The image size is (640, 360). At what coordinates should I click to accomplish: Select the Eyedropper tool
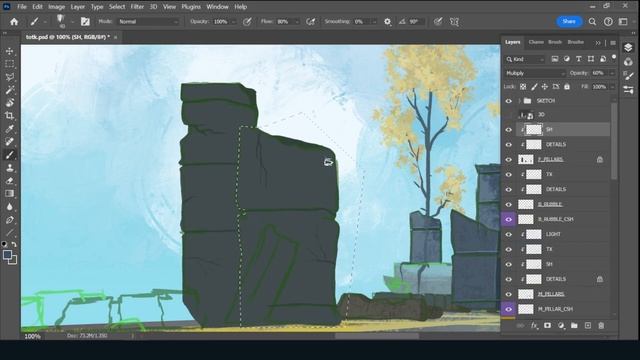tap(9, 129)
